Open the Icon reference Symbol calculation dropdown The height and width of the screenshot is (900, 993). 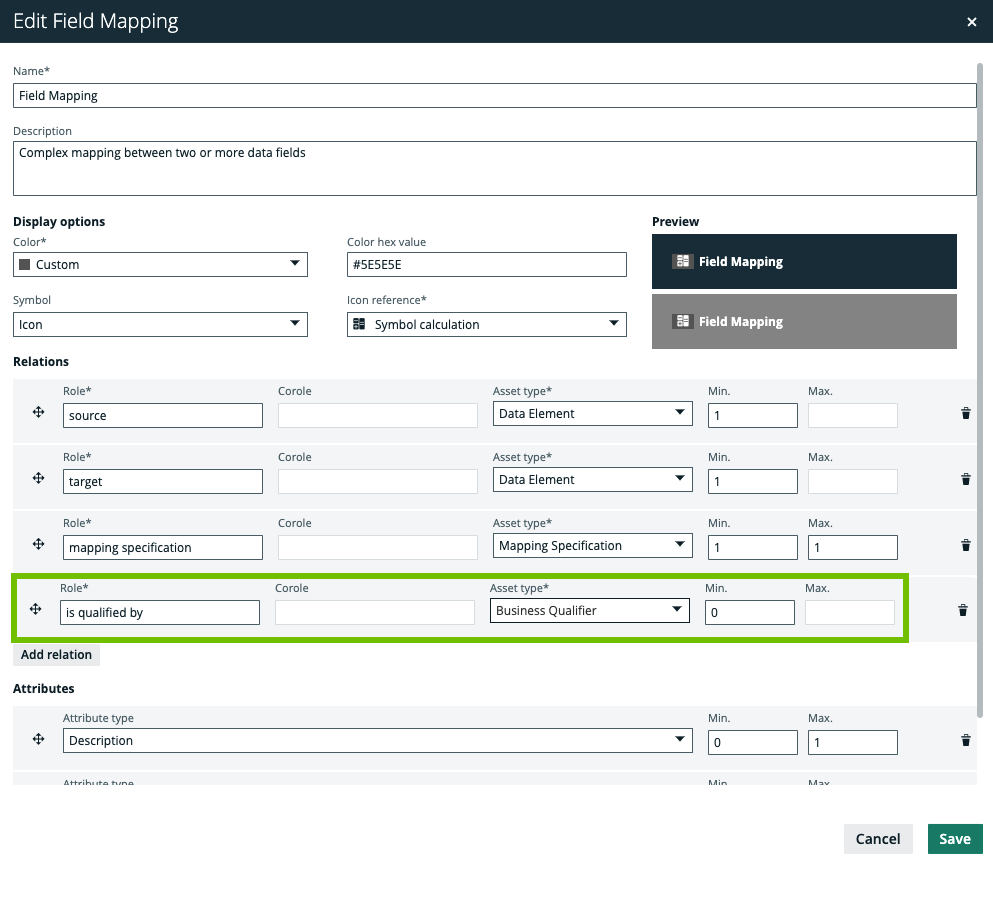tap(486, 324)
